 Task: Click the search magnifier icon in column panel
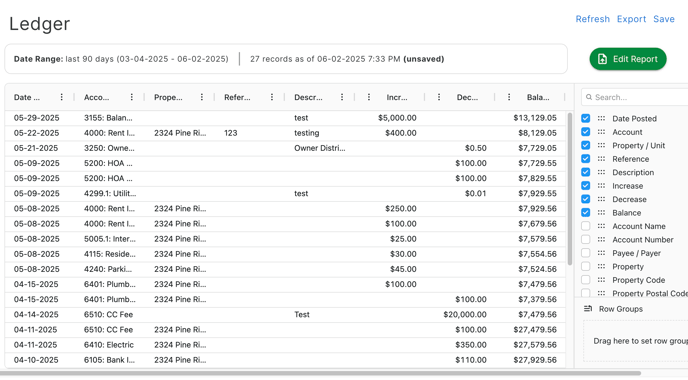(x=589, y=97)
